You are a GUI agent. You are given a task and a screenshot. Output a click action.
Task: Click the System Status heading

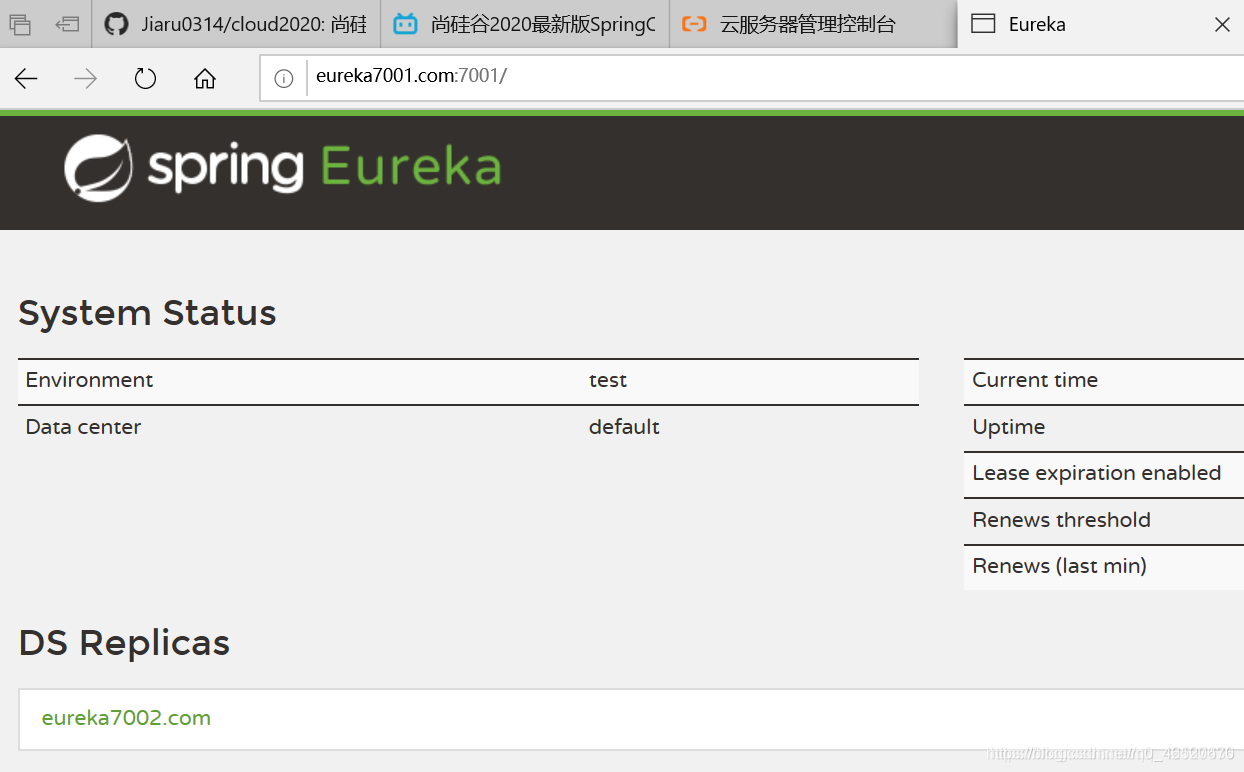[147, 313]
